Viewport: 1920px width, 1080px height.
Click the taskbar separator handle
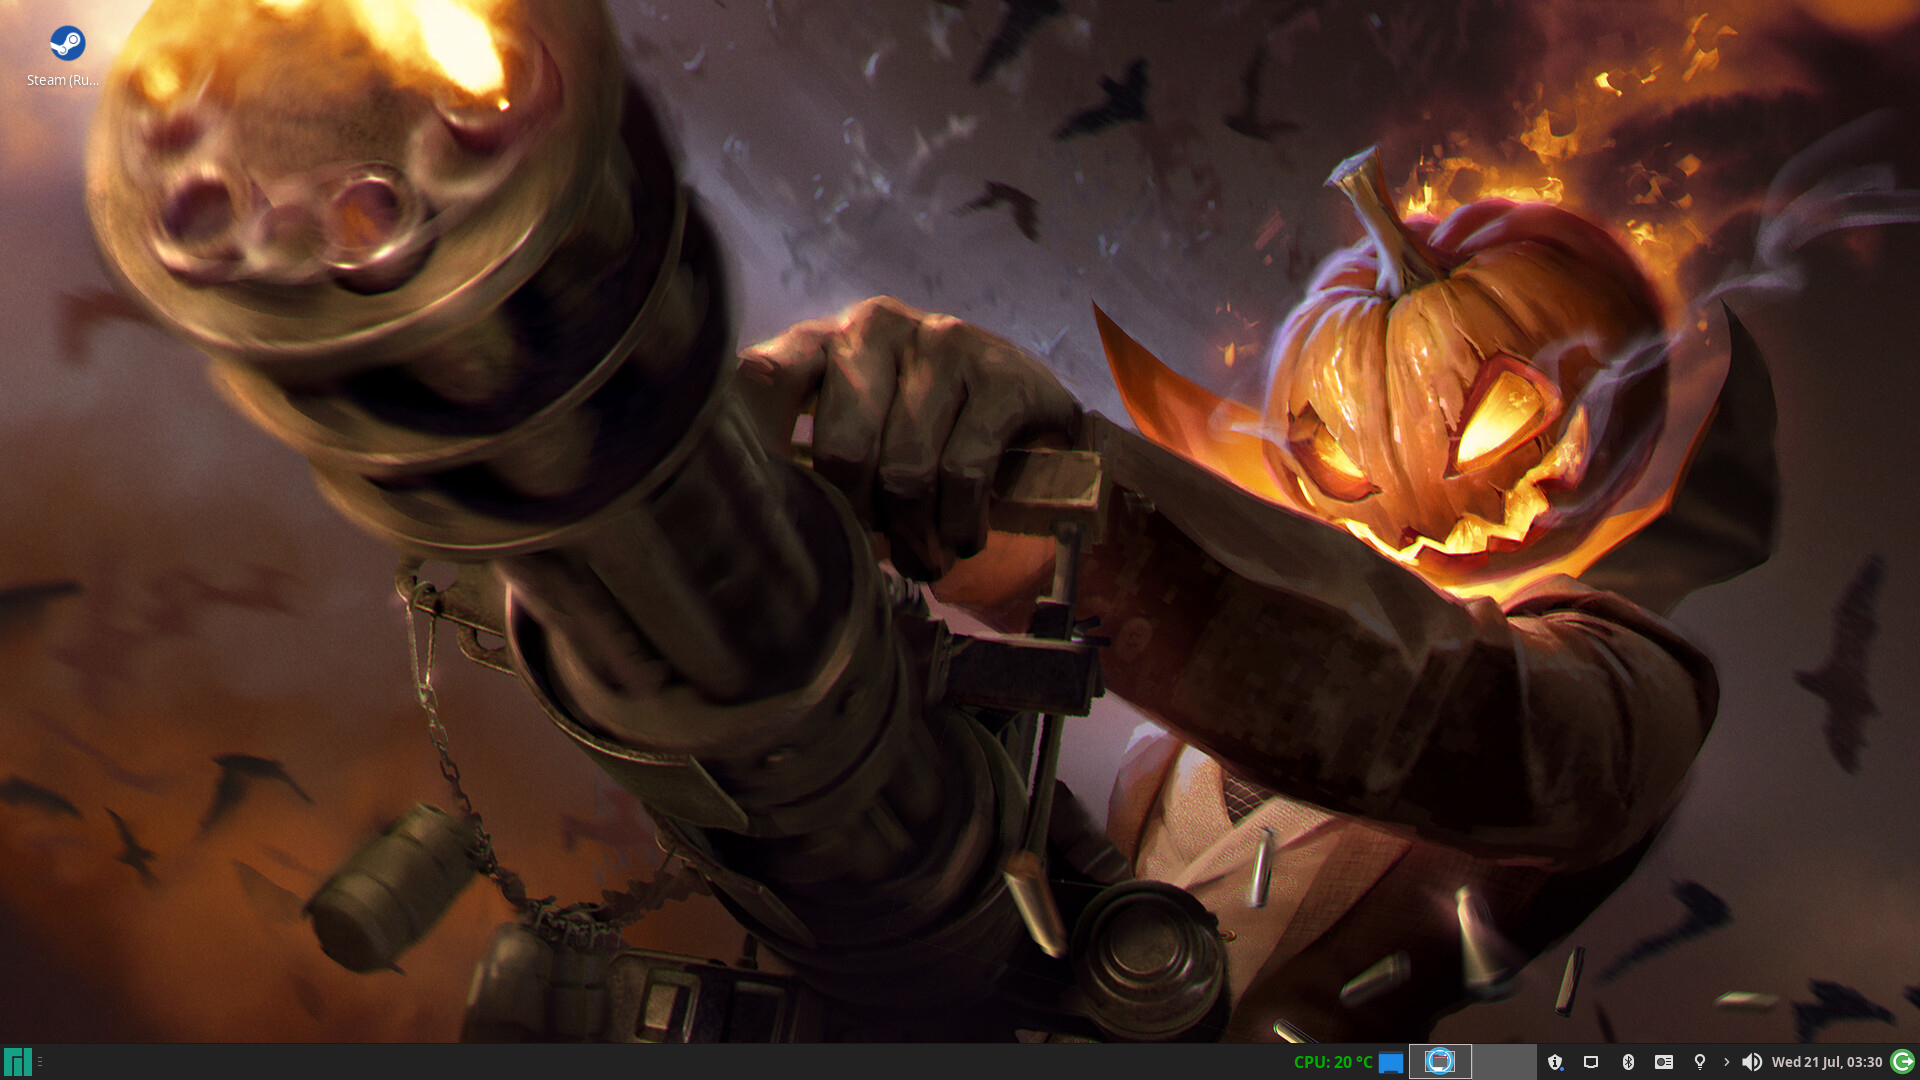(40, 1062)
